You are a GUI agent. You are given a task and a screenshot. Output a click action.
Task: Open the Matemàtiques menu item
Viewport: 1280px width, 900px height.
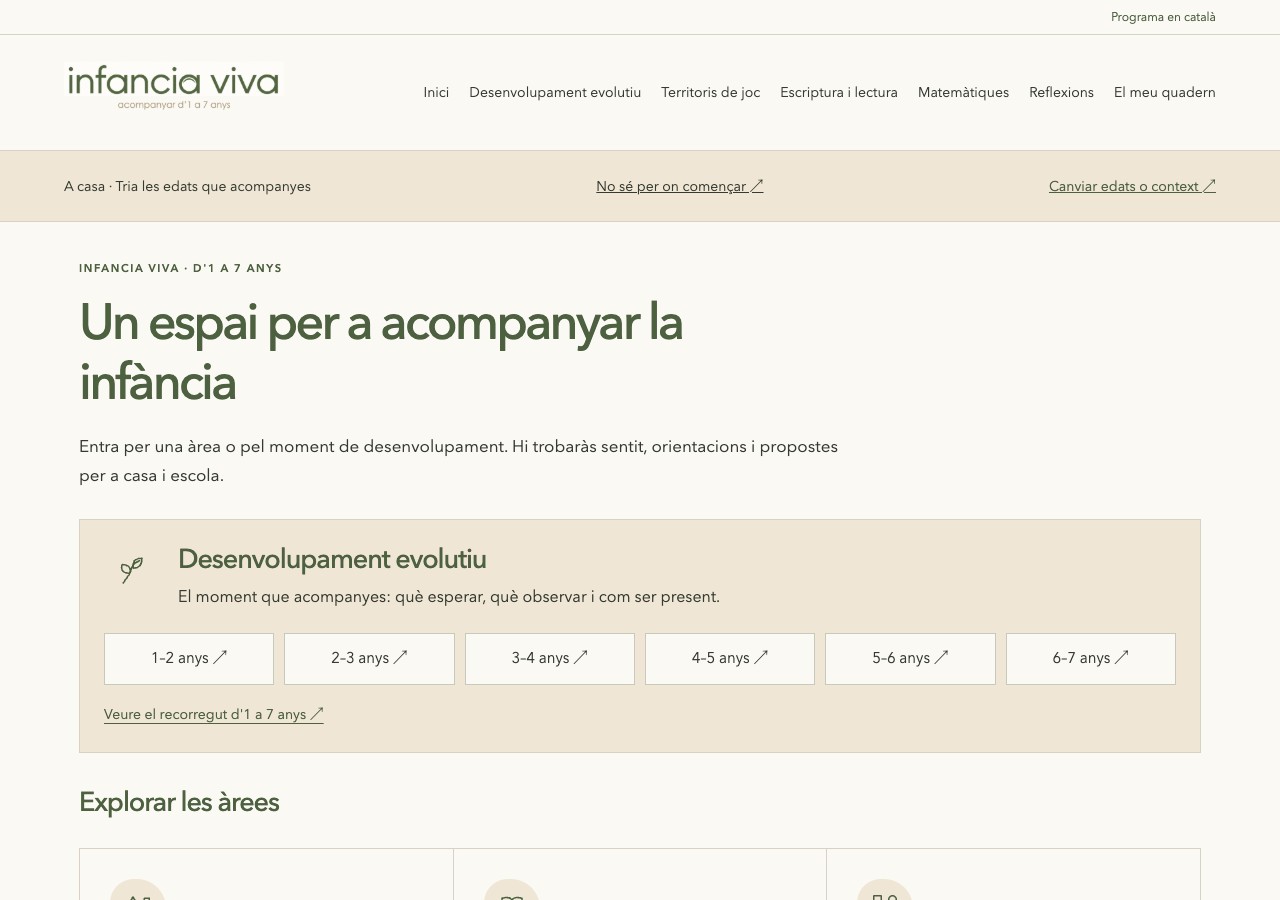963,93
